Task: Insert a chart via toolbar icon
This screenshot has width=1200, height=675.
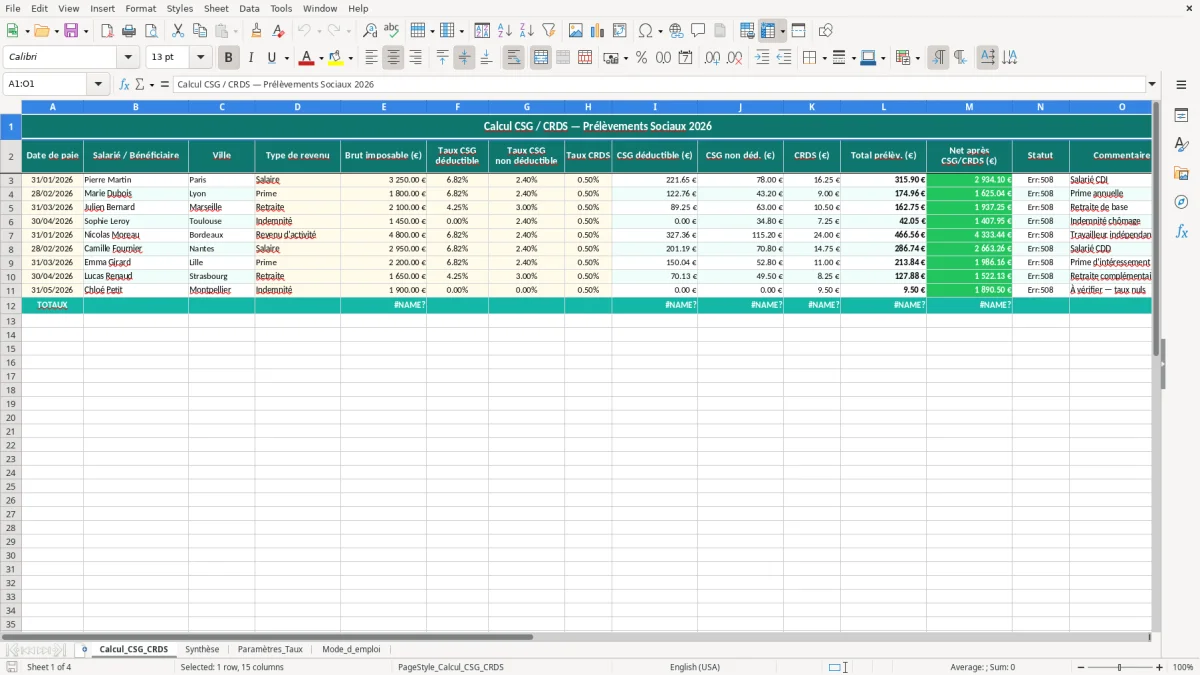Action: click(598, 31)
